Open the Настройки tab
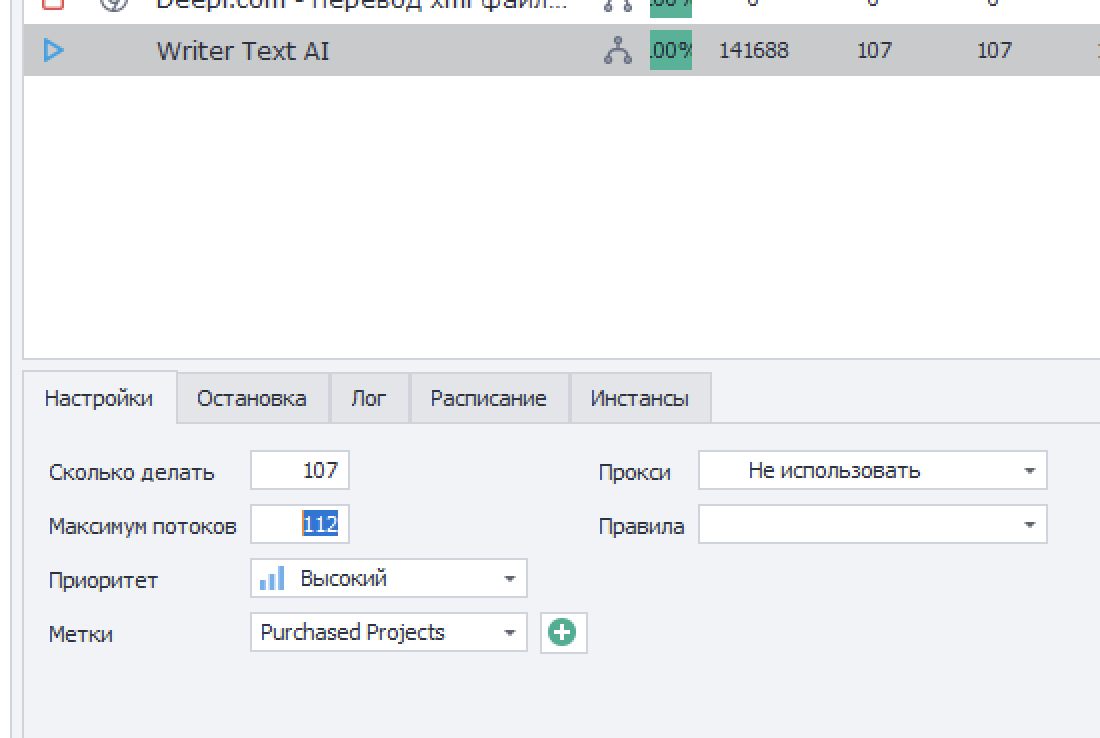Viewport: 1100px width, 738px height. [x=99, y=398]
